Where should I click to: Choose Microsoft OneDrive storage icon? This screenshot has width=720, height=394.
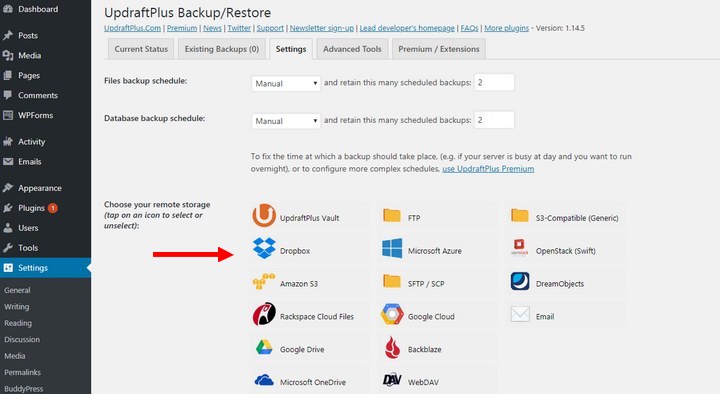(264, 380)
